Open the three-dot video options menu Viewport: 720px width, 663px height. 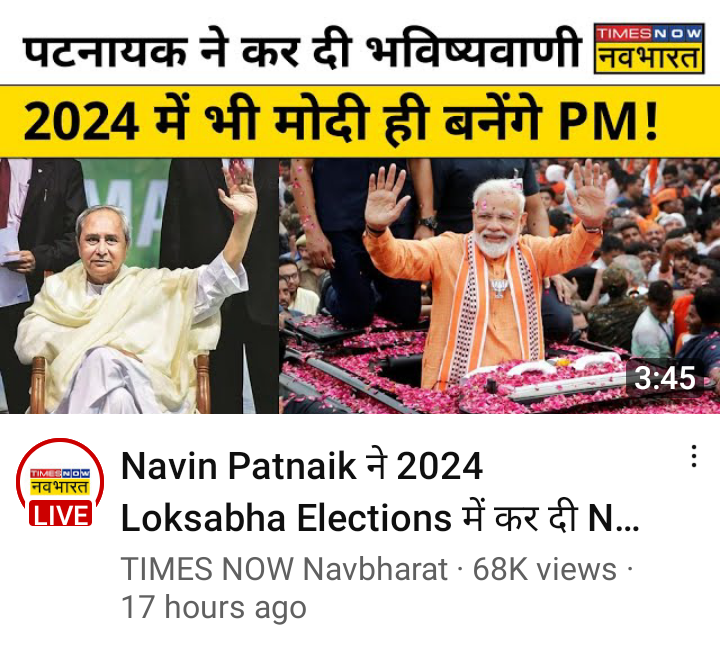pos(694,456)
